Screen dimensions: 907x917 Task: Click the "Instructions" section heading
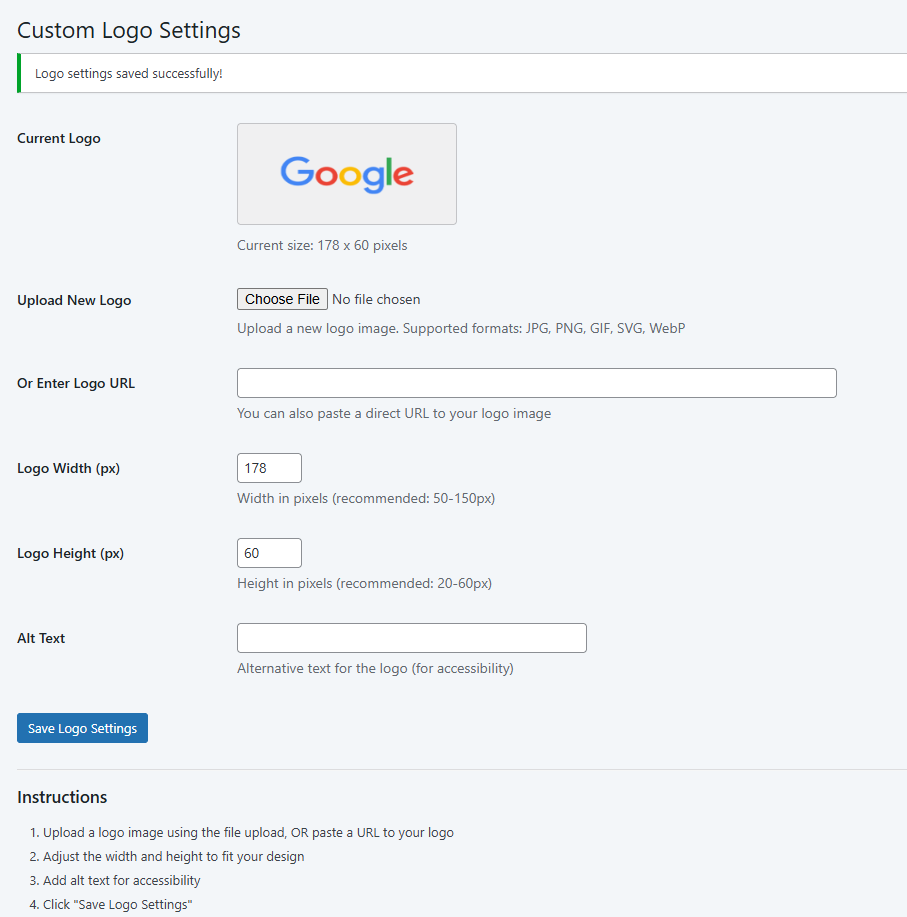coord(62,797)
